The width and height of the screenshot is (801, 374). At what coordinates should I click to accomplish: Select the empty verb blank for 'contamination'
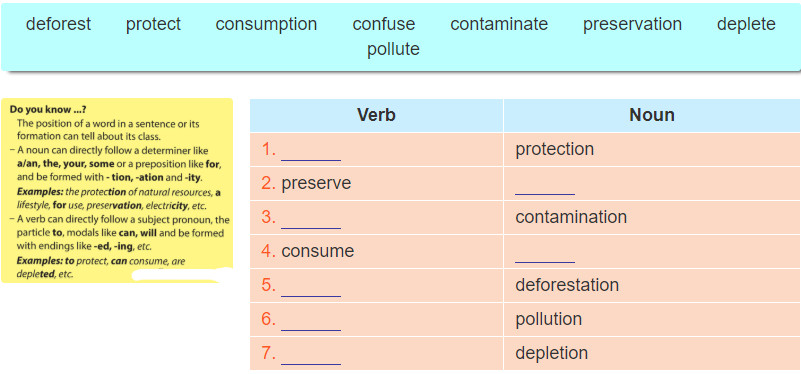pos(311,219)
